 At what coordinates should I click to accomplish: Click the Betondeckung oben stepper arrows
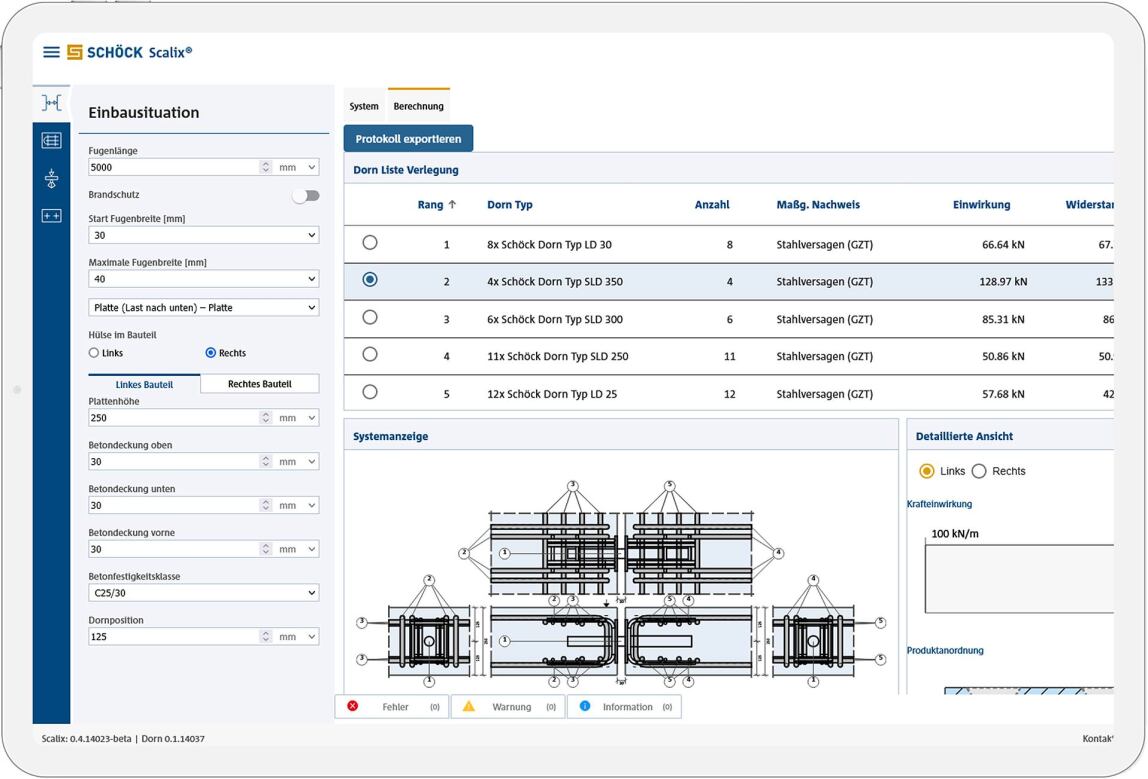coord(265,461)
